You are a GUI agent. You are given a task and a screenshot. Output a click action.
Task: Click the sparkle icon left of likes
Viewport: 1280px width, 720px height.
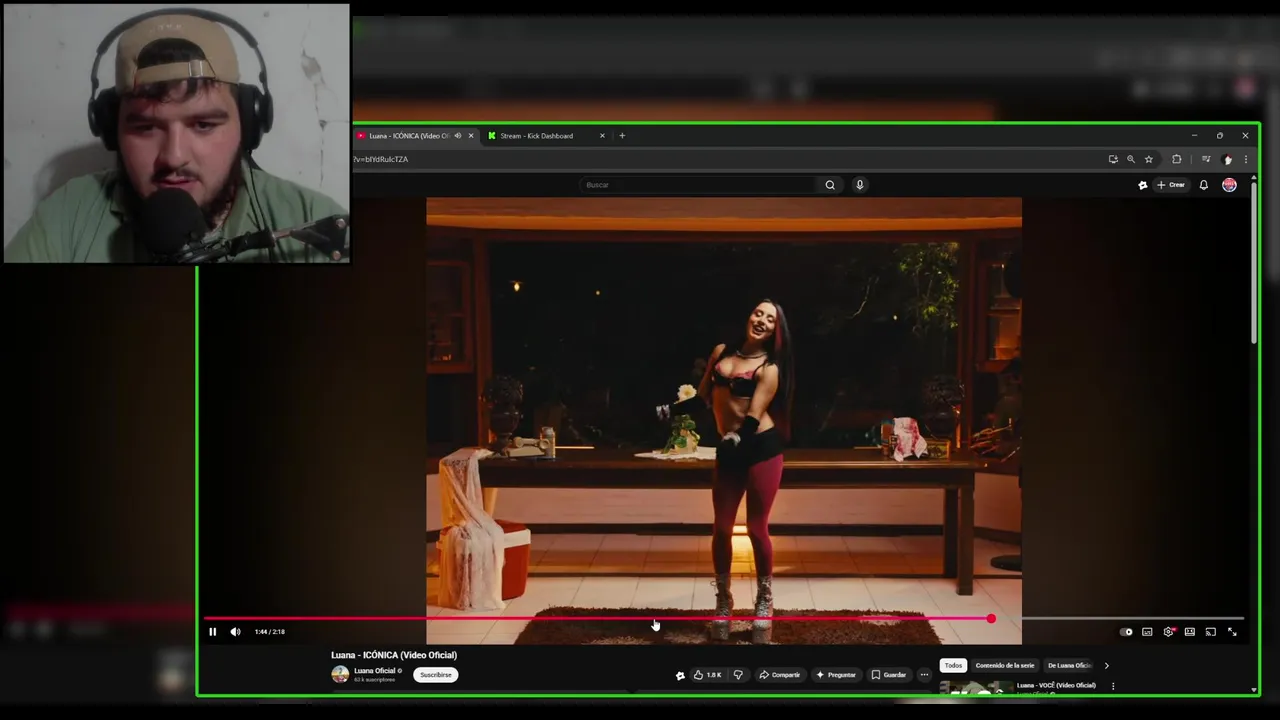(680, 675)
